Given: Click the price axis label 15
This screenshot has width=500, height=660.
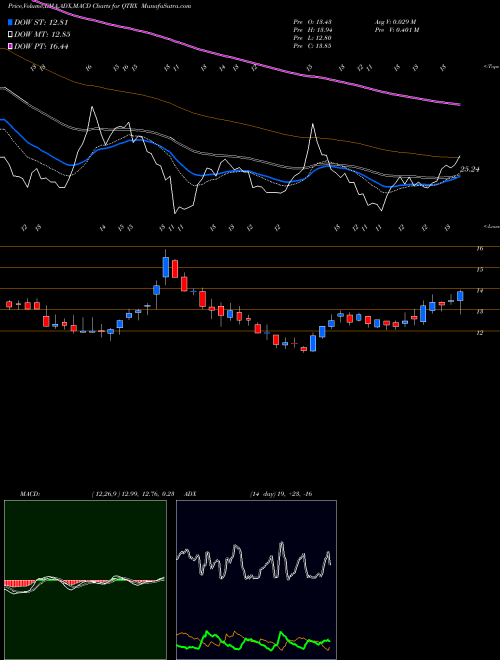Looking at the screenshot, I should coord(479,269).
